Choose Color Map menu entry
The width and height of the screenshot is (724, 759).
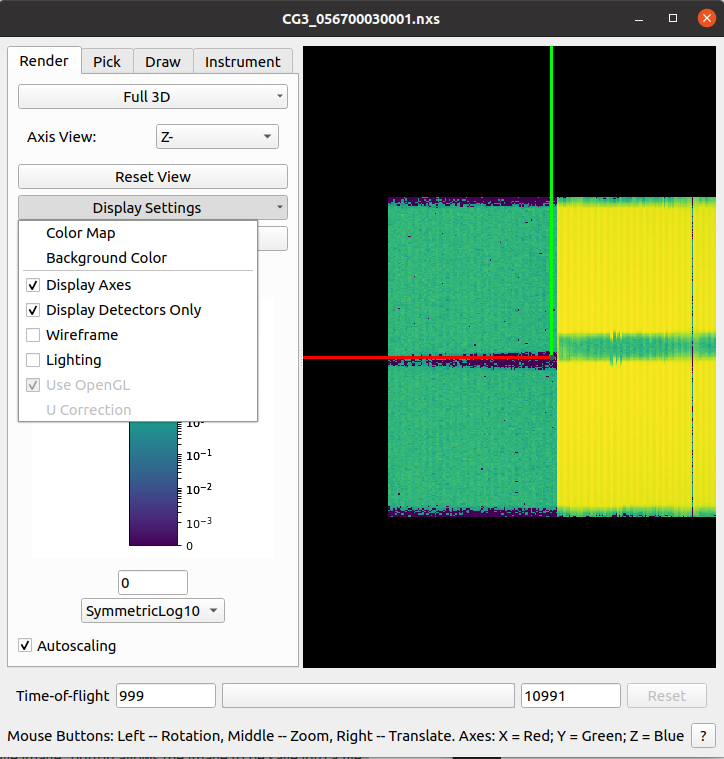click(x=138, y=233)
